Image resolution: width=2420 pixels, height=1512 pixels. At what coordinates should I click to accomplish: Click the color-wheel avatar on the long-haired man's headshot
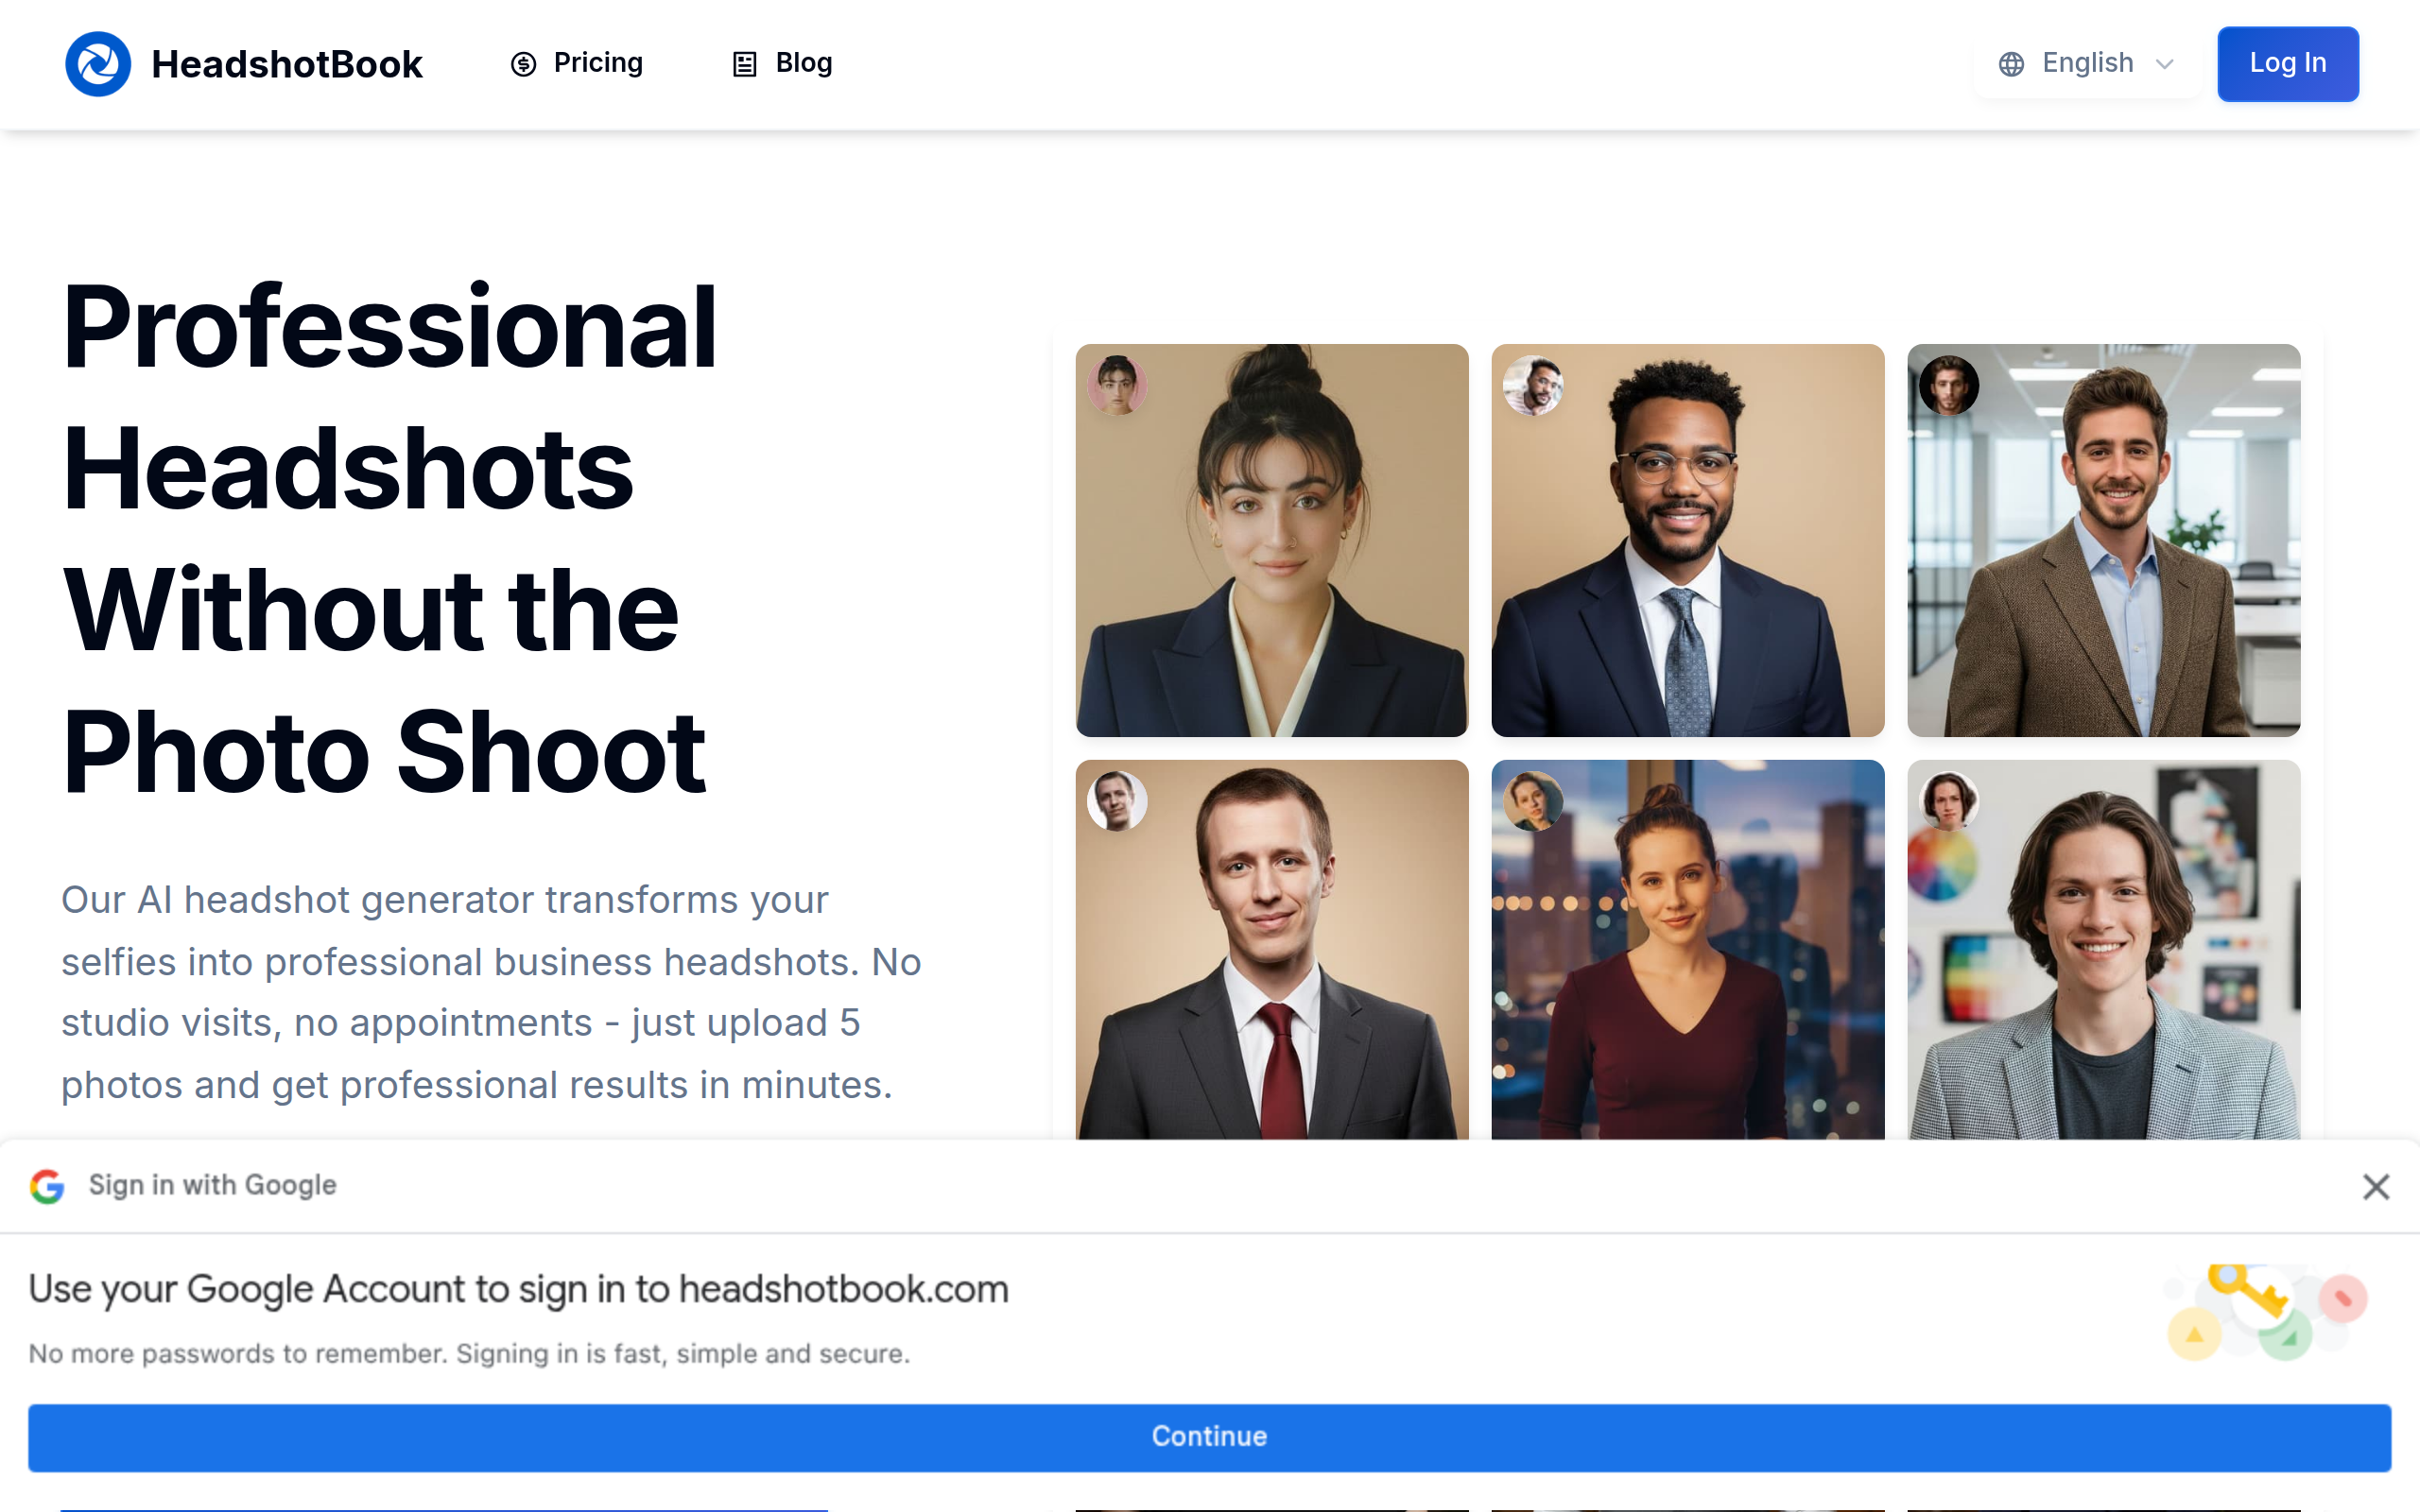[x=1950, y=801]
